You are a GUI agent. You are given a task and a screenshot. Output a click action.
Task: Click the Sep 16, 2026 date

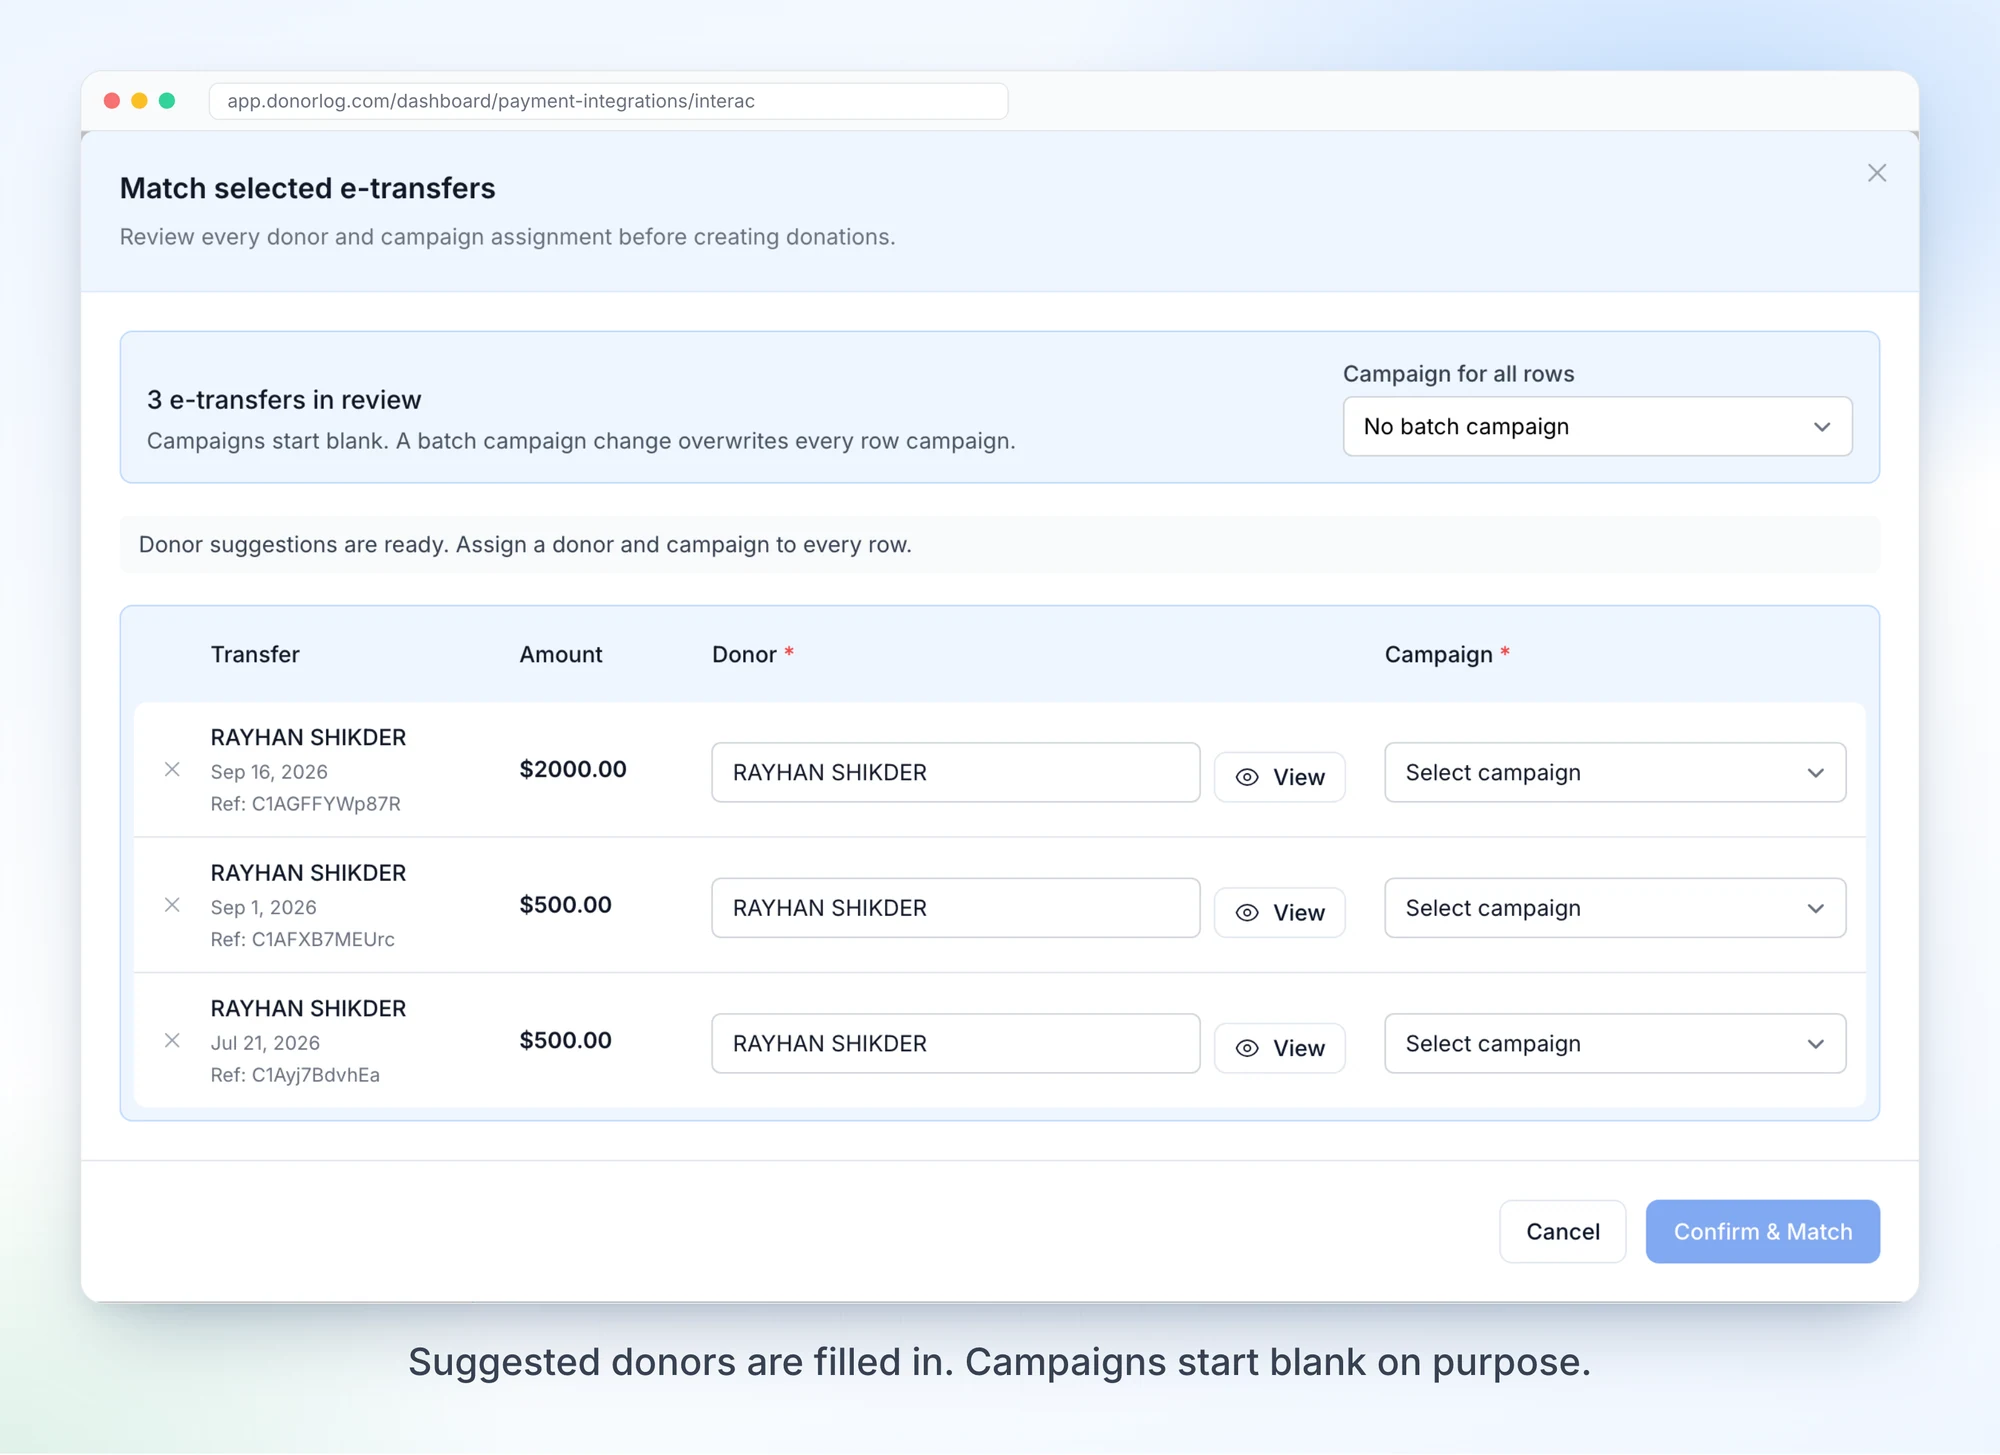[x=269, y=772]
